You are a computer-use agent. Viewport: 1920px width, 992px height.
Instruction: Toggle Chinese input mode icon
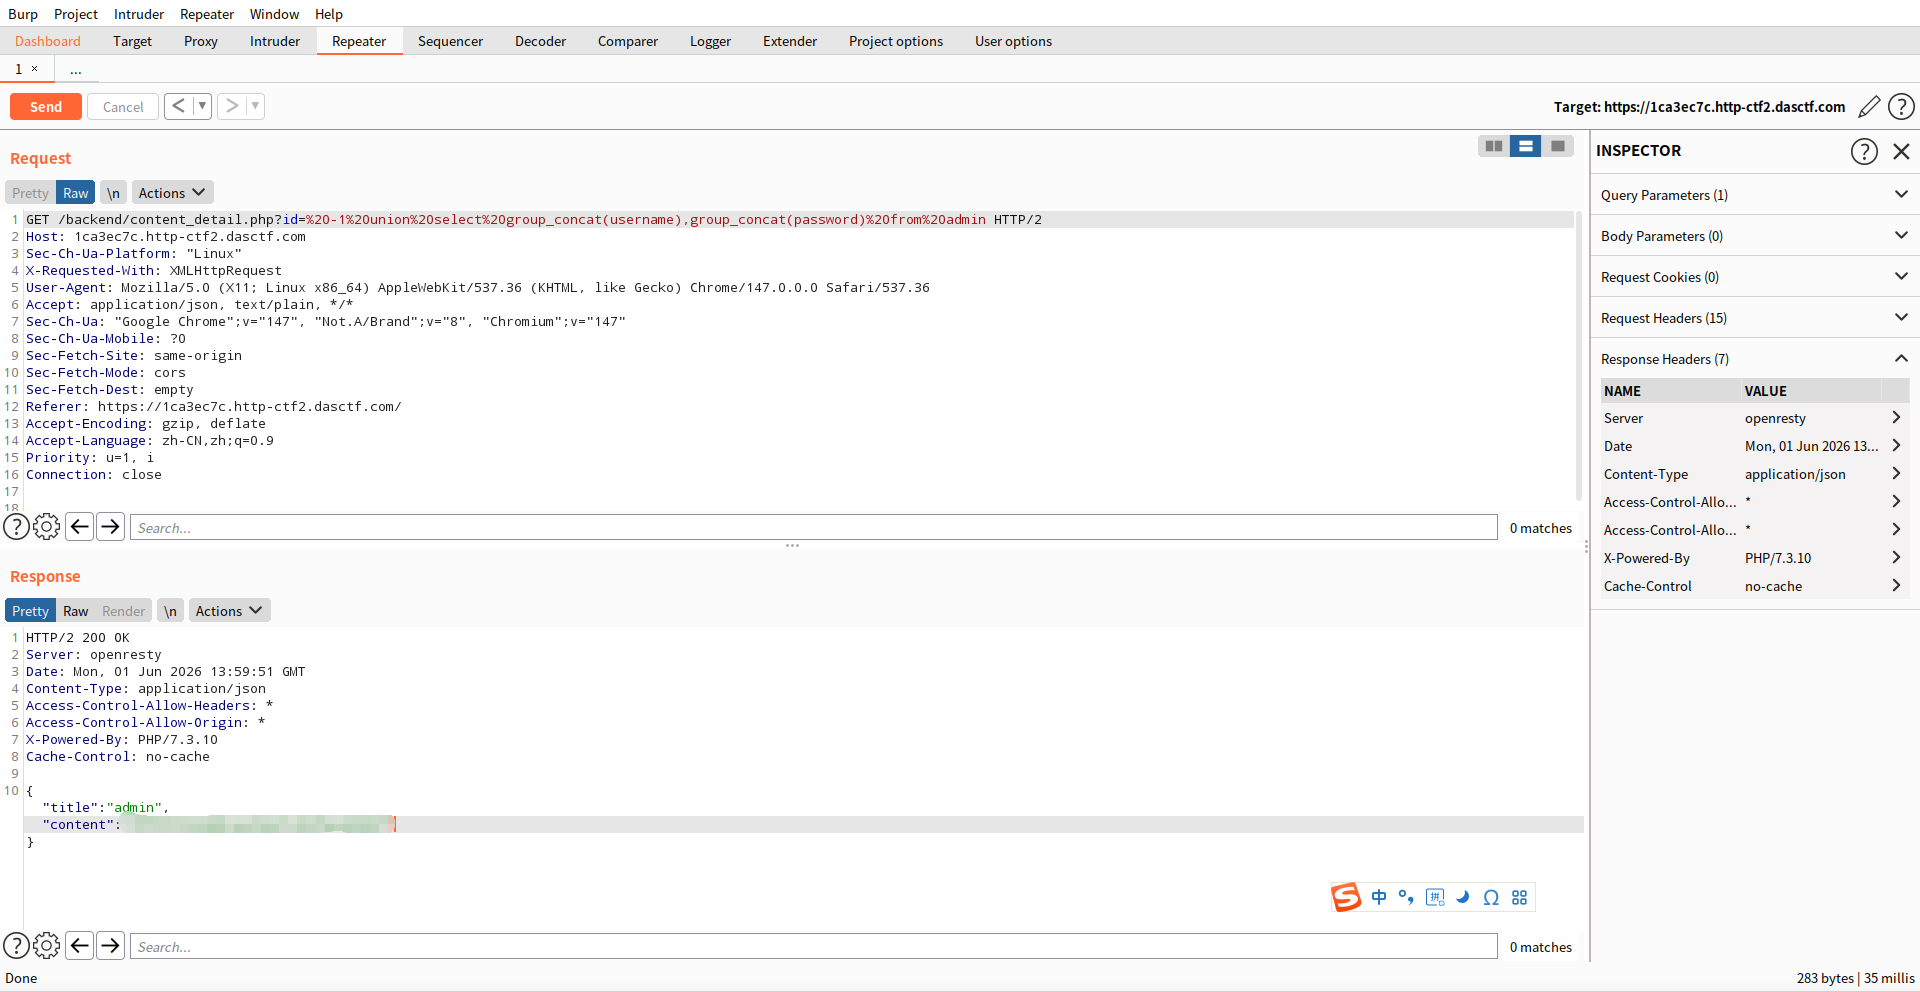[1379, 897]
